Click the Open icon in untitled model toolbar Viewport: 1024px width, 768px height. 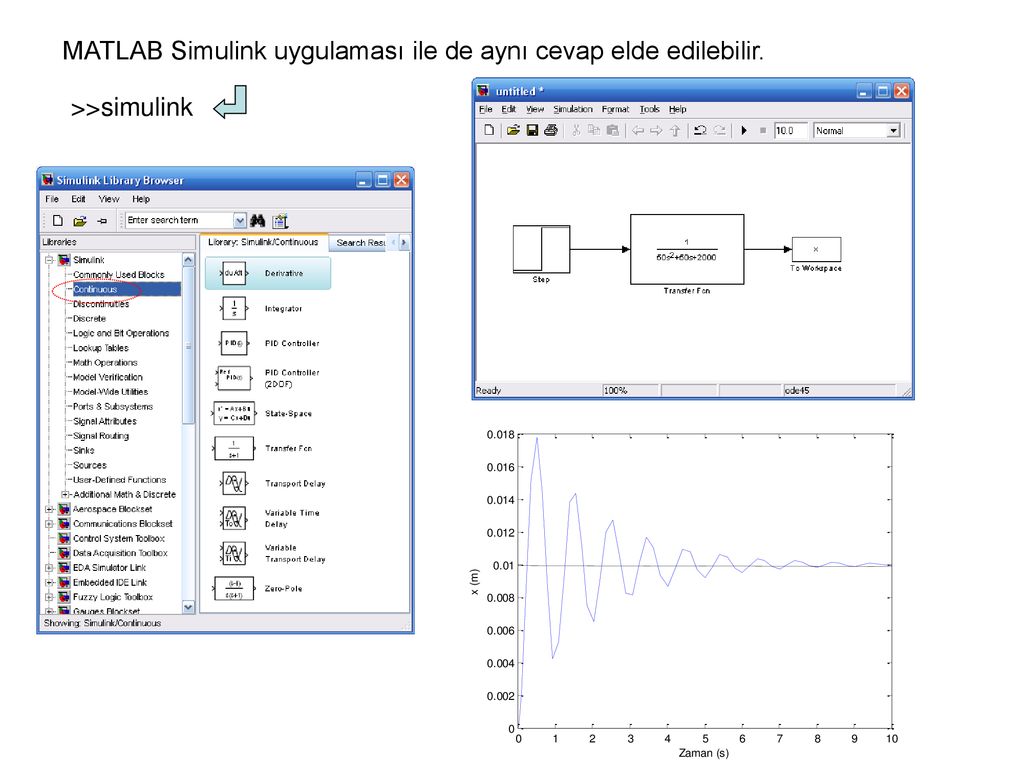coord(513,130)
